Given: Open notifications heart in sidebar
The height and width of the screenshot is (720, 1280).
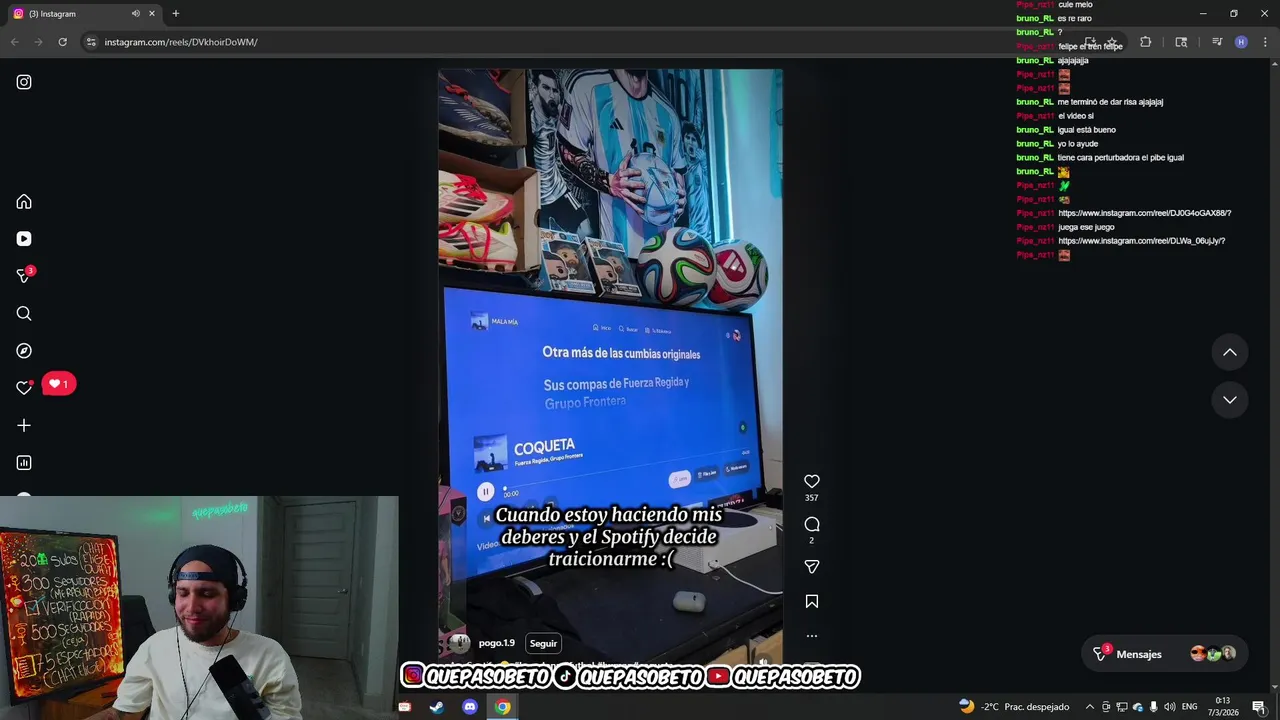Looking at the screenshot, I should (24, 388).
